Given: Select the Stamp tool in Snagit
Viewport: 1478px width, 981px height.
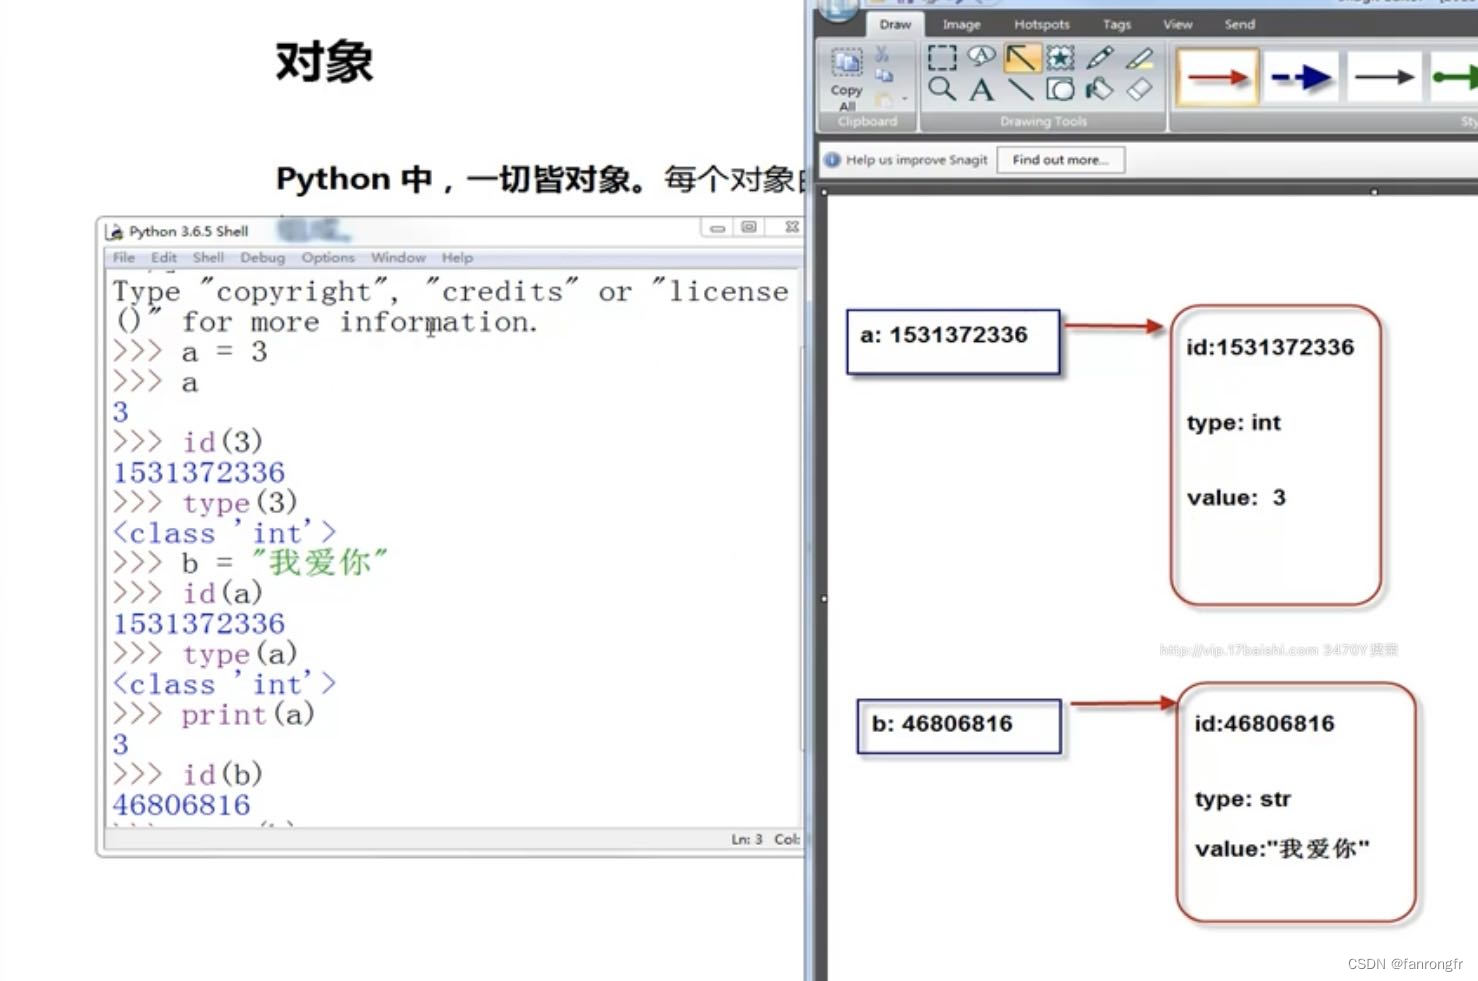Looking at the screenshot, I should coord(1060,58).
